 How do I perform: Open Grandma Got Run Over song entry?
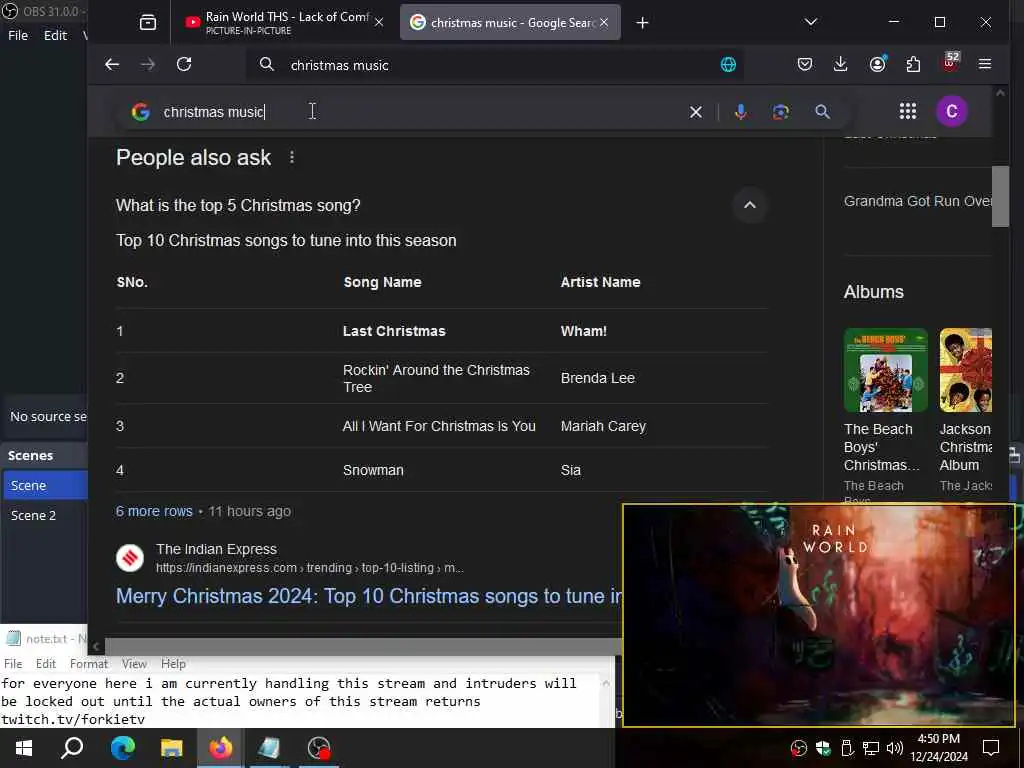point(918,201)
